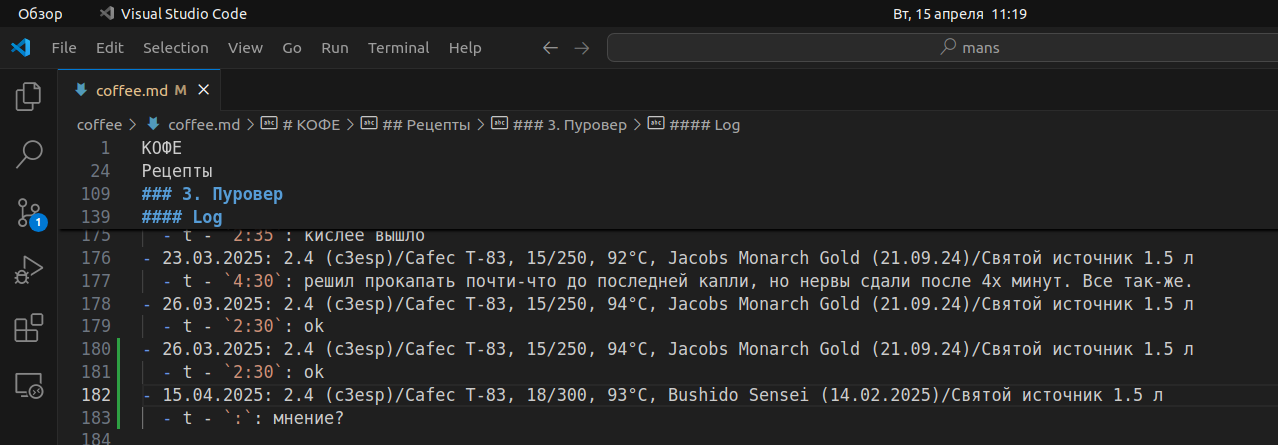Click the word 'мнение?' on line 183
This screenshot has height=445, width=1278.
[308, 418]
